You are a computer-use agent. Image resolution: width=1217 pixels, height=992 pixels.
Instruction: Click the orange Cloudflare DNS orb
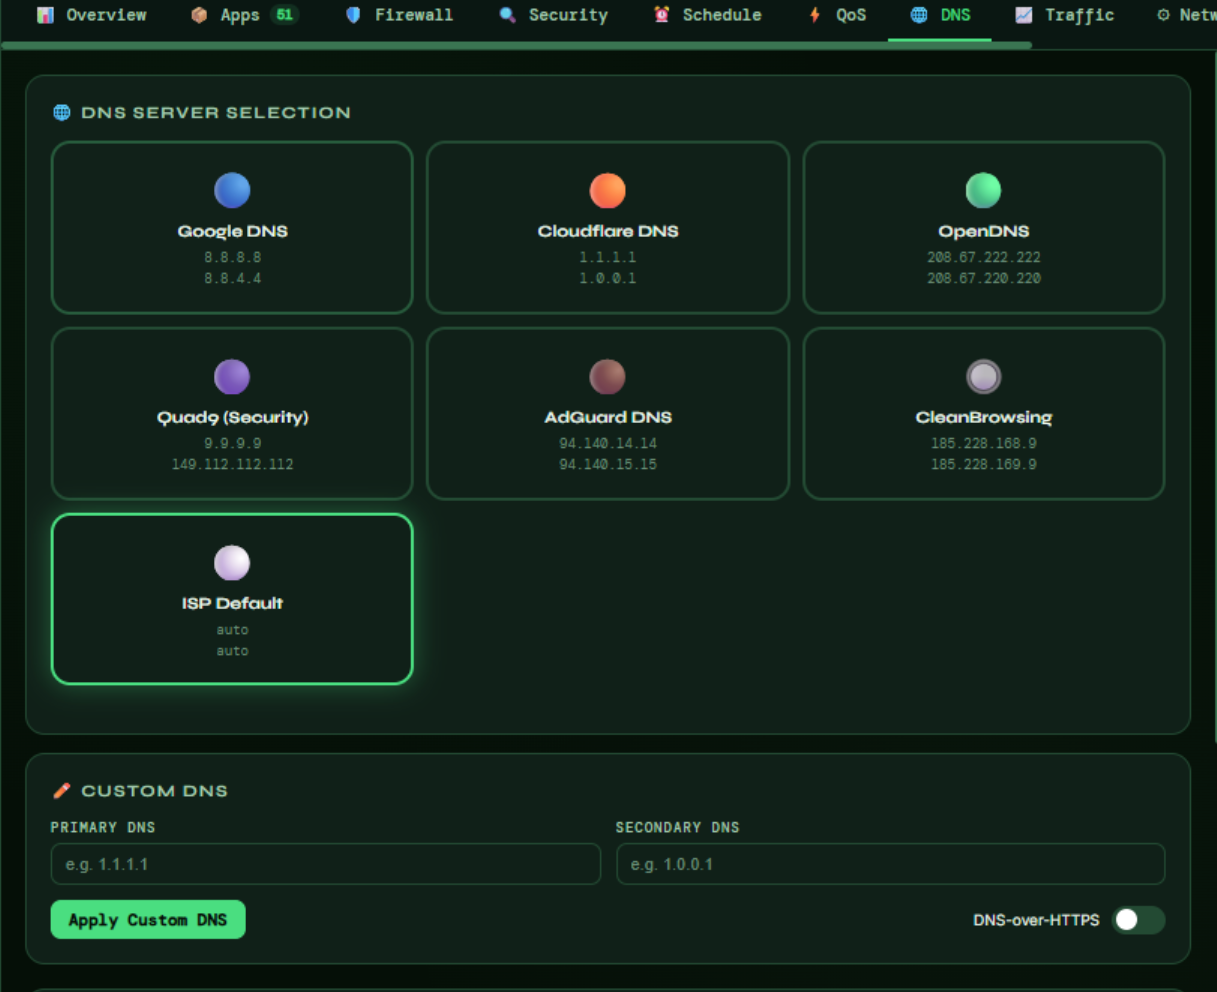click(608, 190)
